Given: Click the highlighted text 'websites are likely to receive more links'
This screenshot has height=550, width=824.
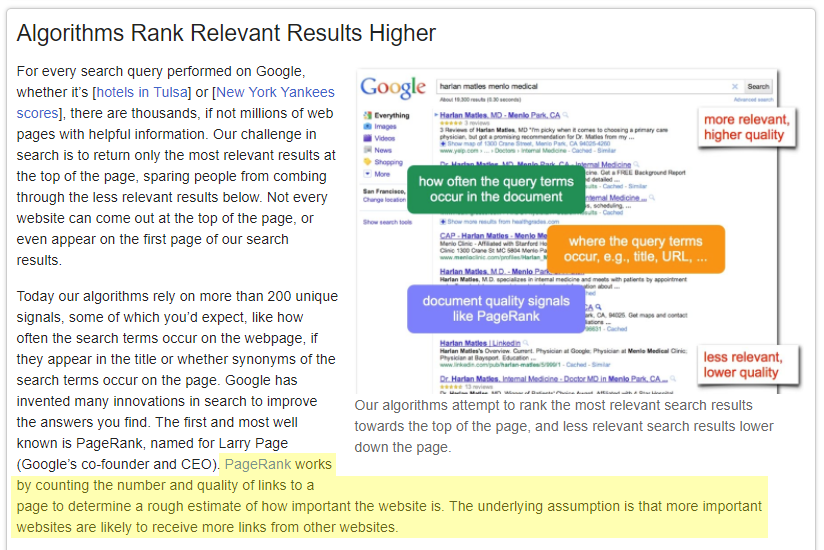Looking at the screenshot, I should (x=140, y=527).
